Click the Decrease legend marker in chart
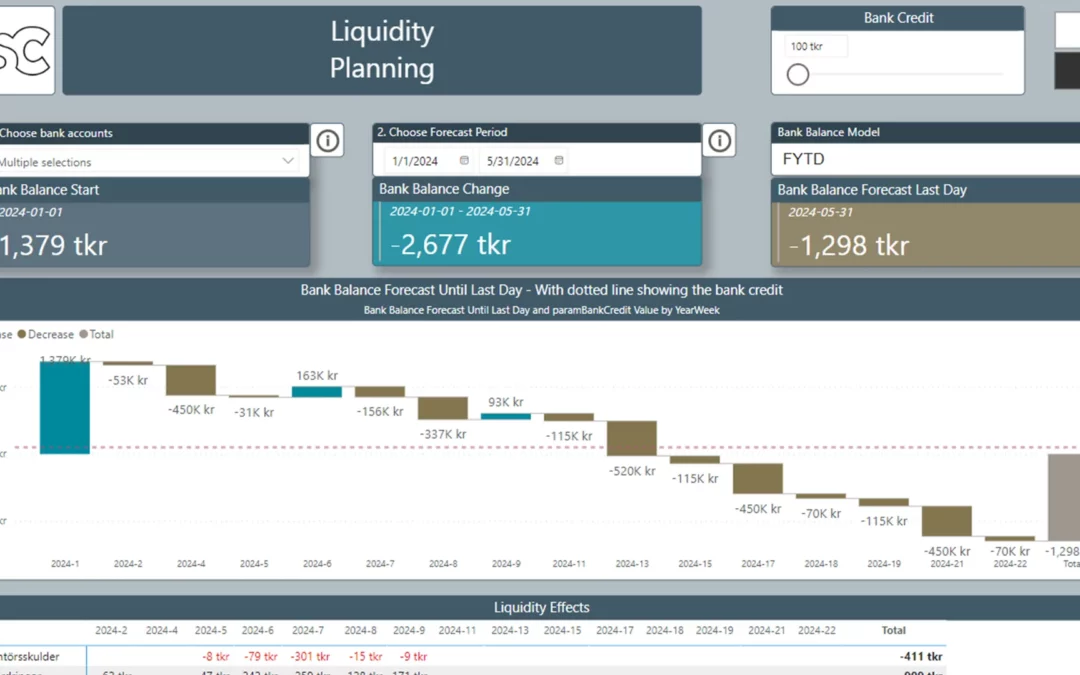Image resolution: width=1080 pixels, height=675 pixels. pyautogui.click(x=23, y=335)
